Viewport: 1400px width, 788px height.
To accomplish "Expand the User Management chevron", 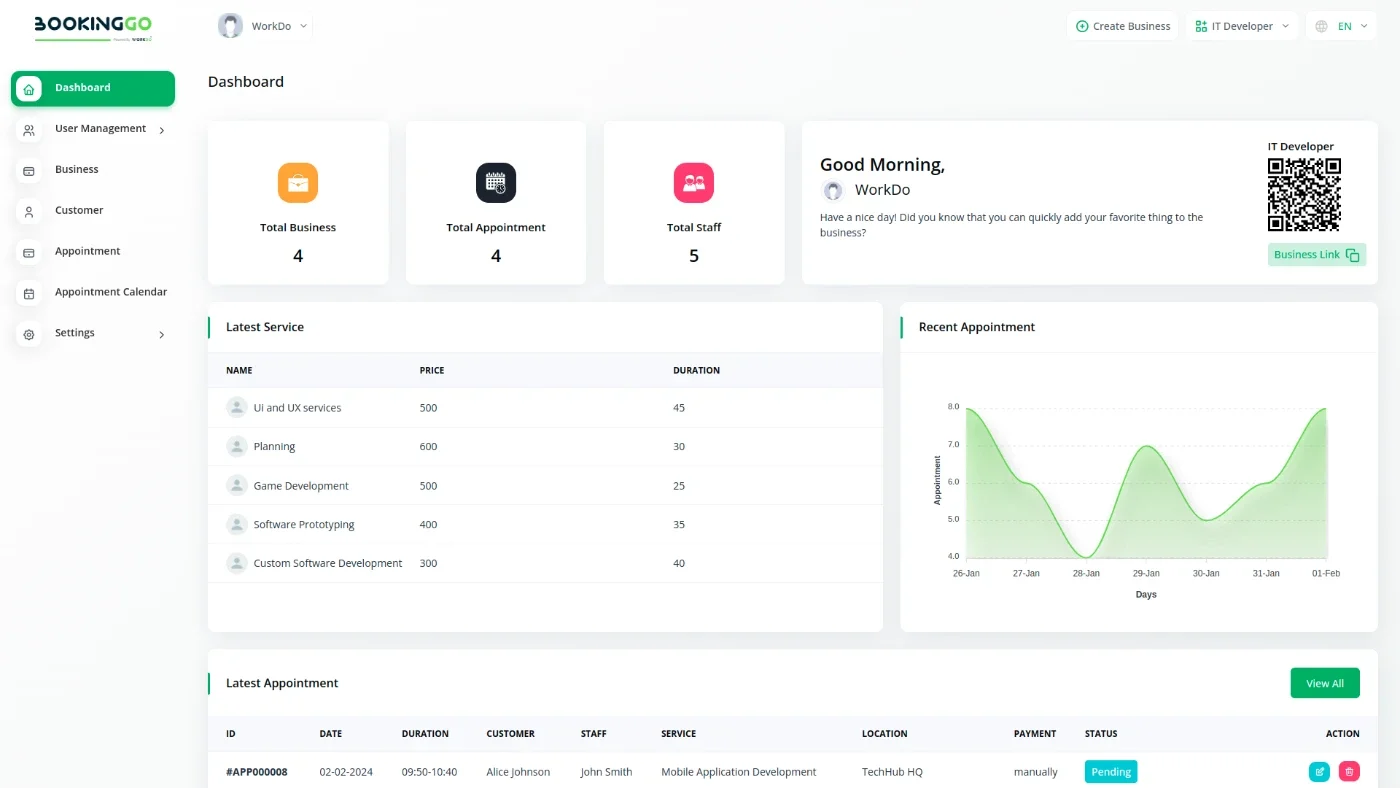I will tap(162, 130).
